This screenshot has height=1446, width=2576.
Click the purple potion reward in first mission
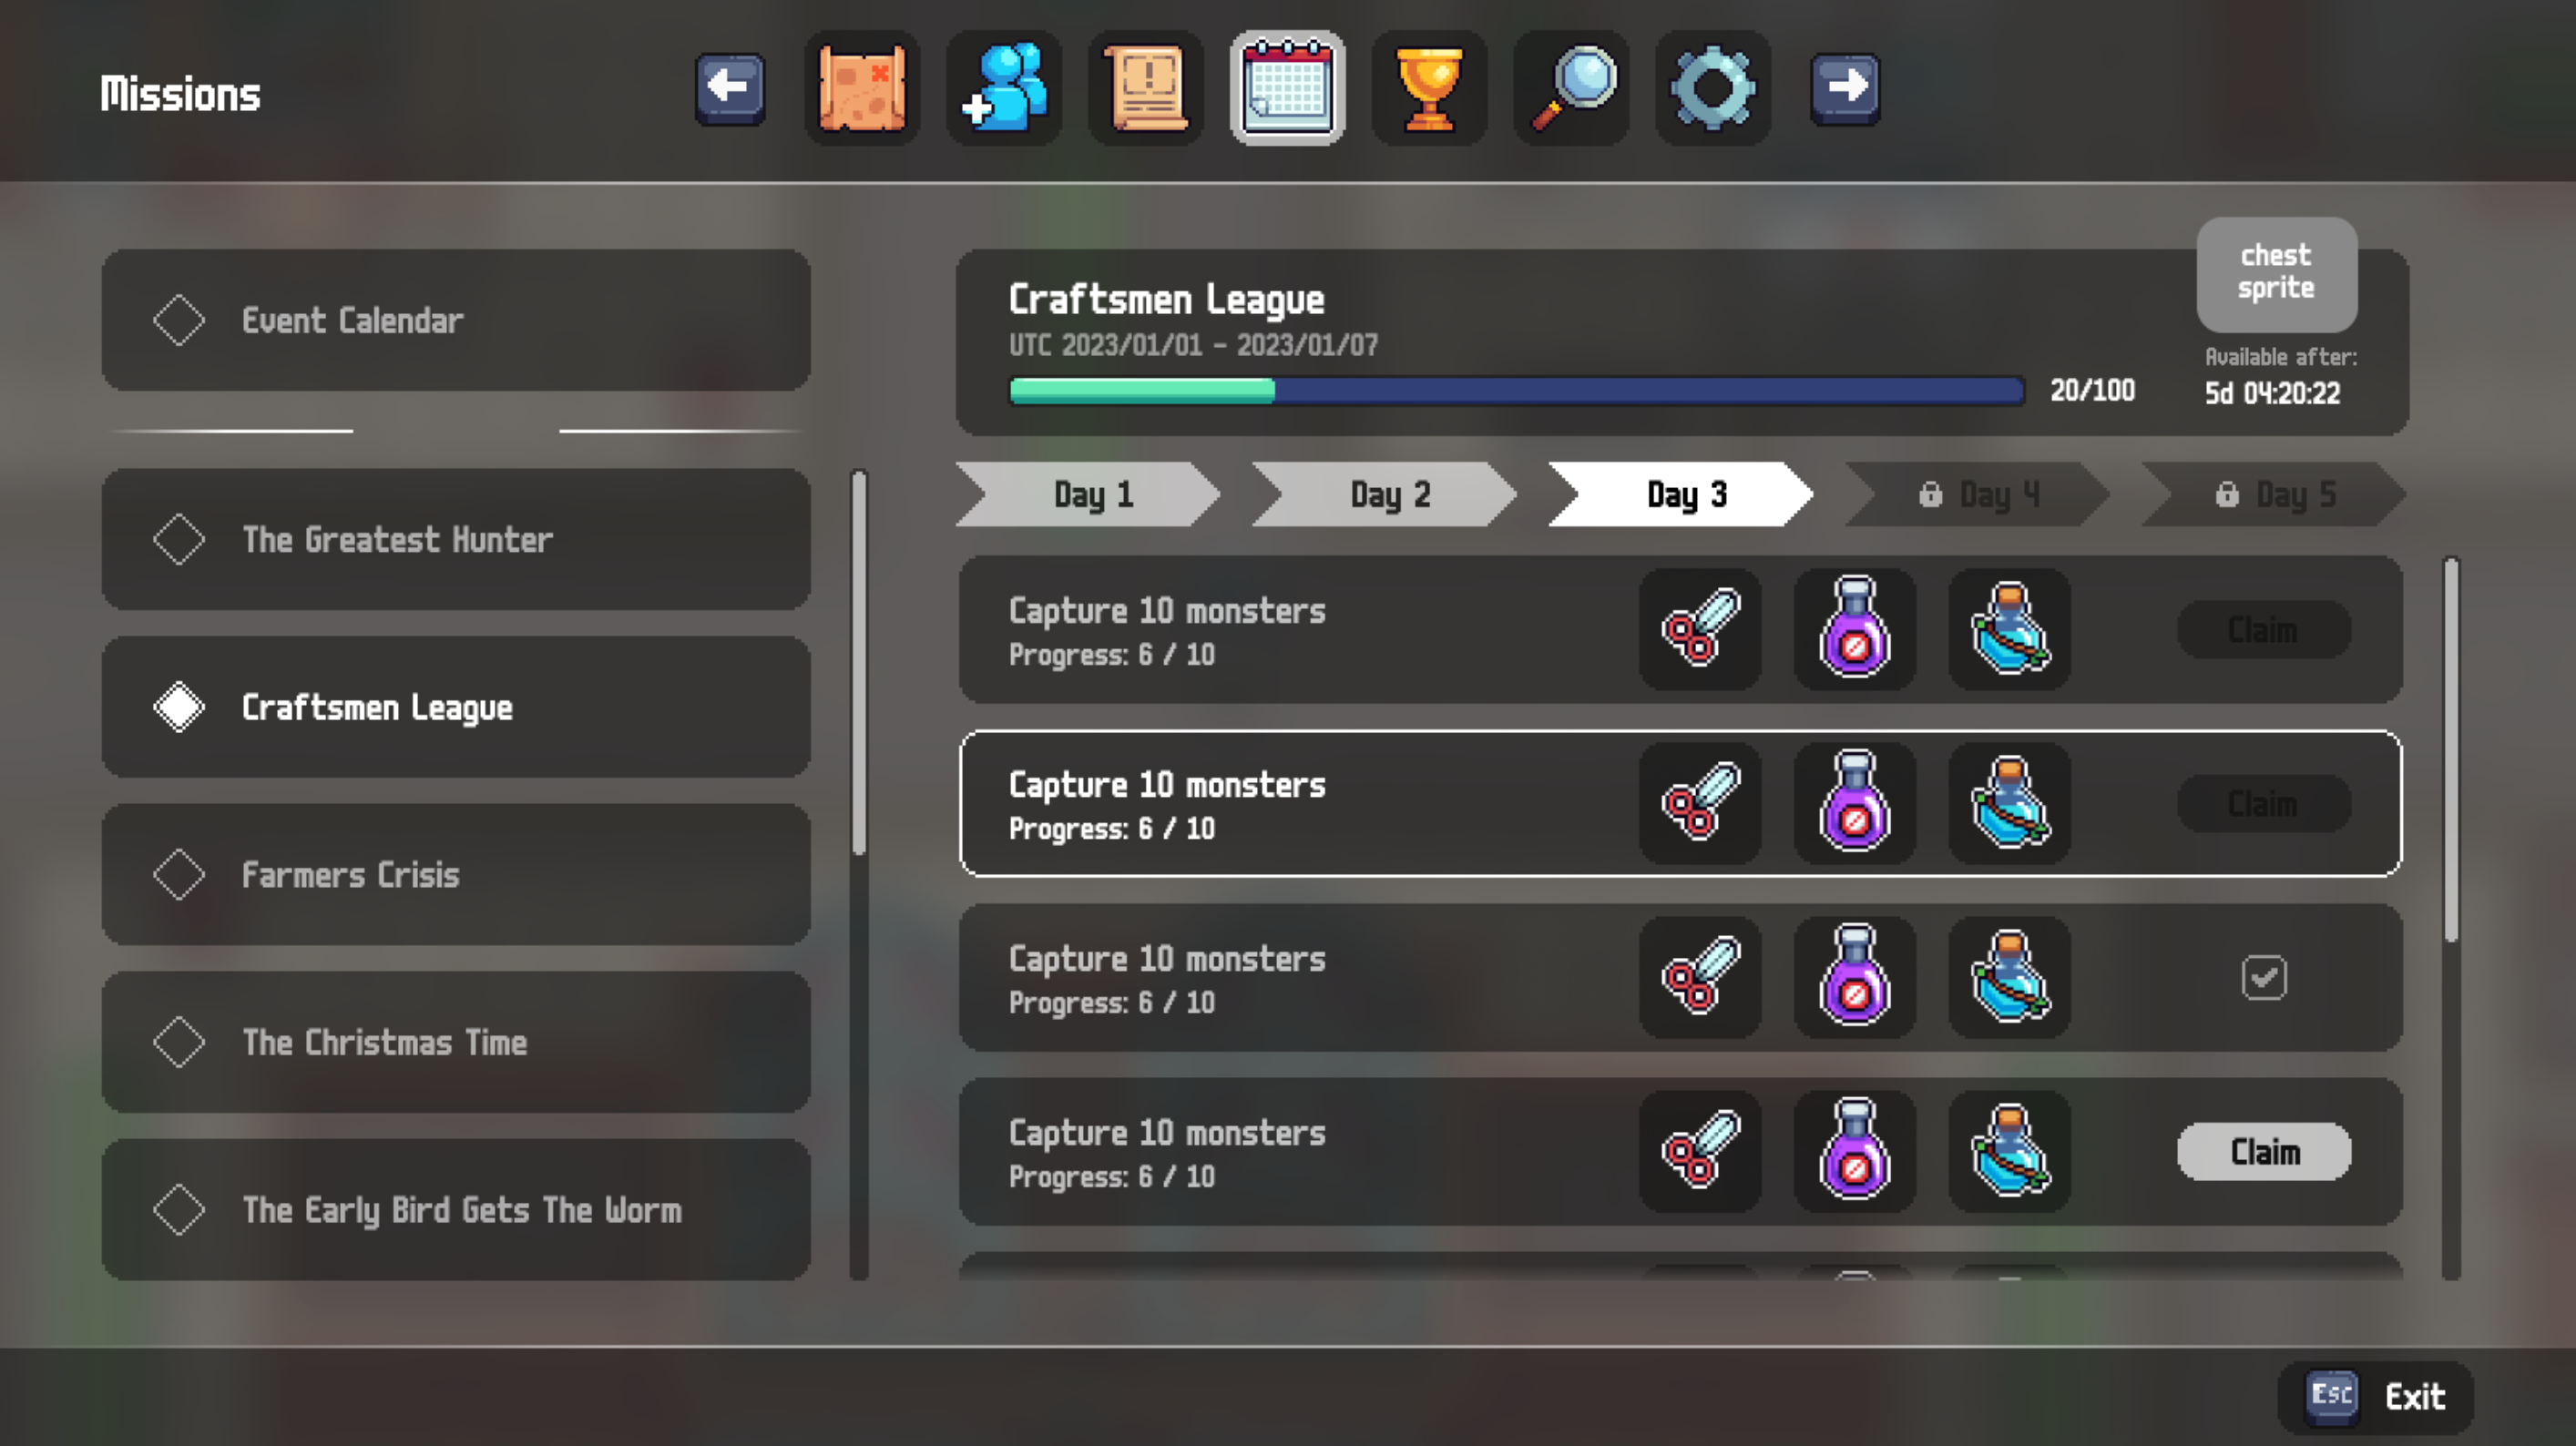point(1855,629)
